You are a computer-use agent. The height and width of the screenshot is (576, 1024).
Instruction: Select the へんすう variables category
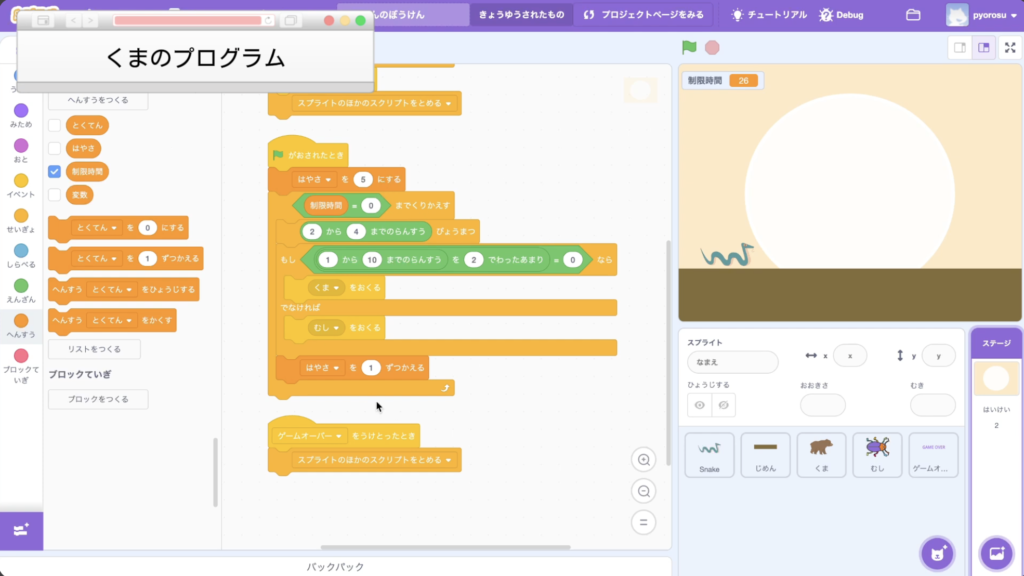coord(21,325)
